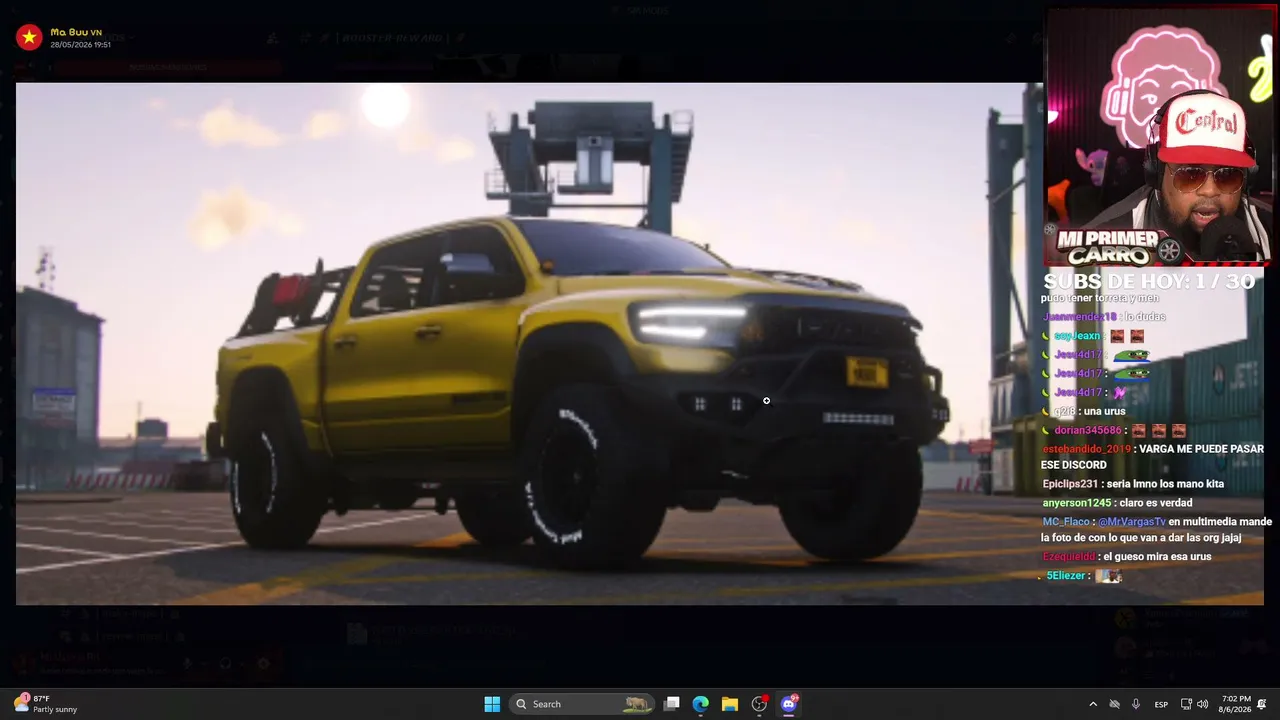Click Ma. Buu's Vietnam flag avatar

coord(29,38)
